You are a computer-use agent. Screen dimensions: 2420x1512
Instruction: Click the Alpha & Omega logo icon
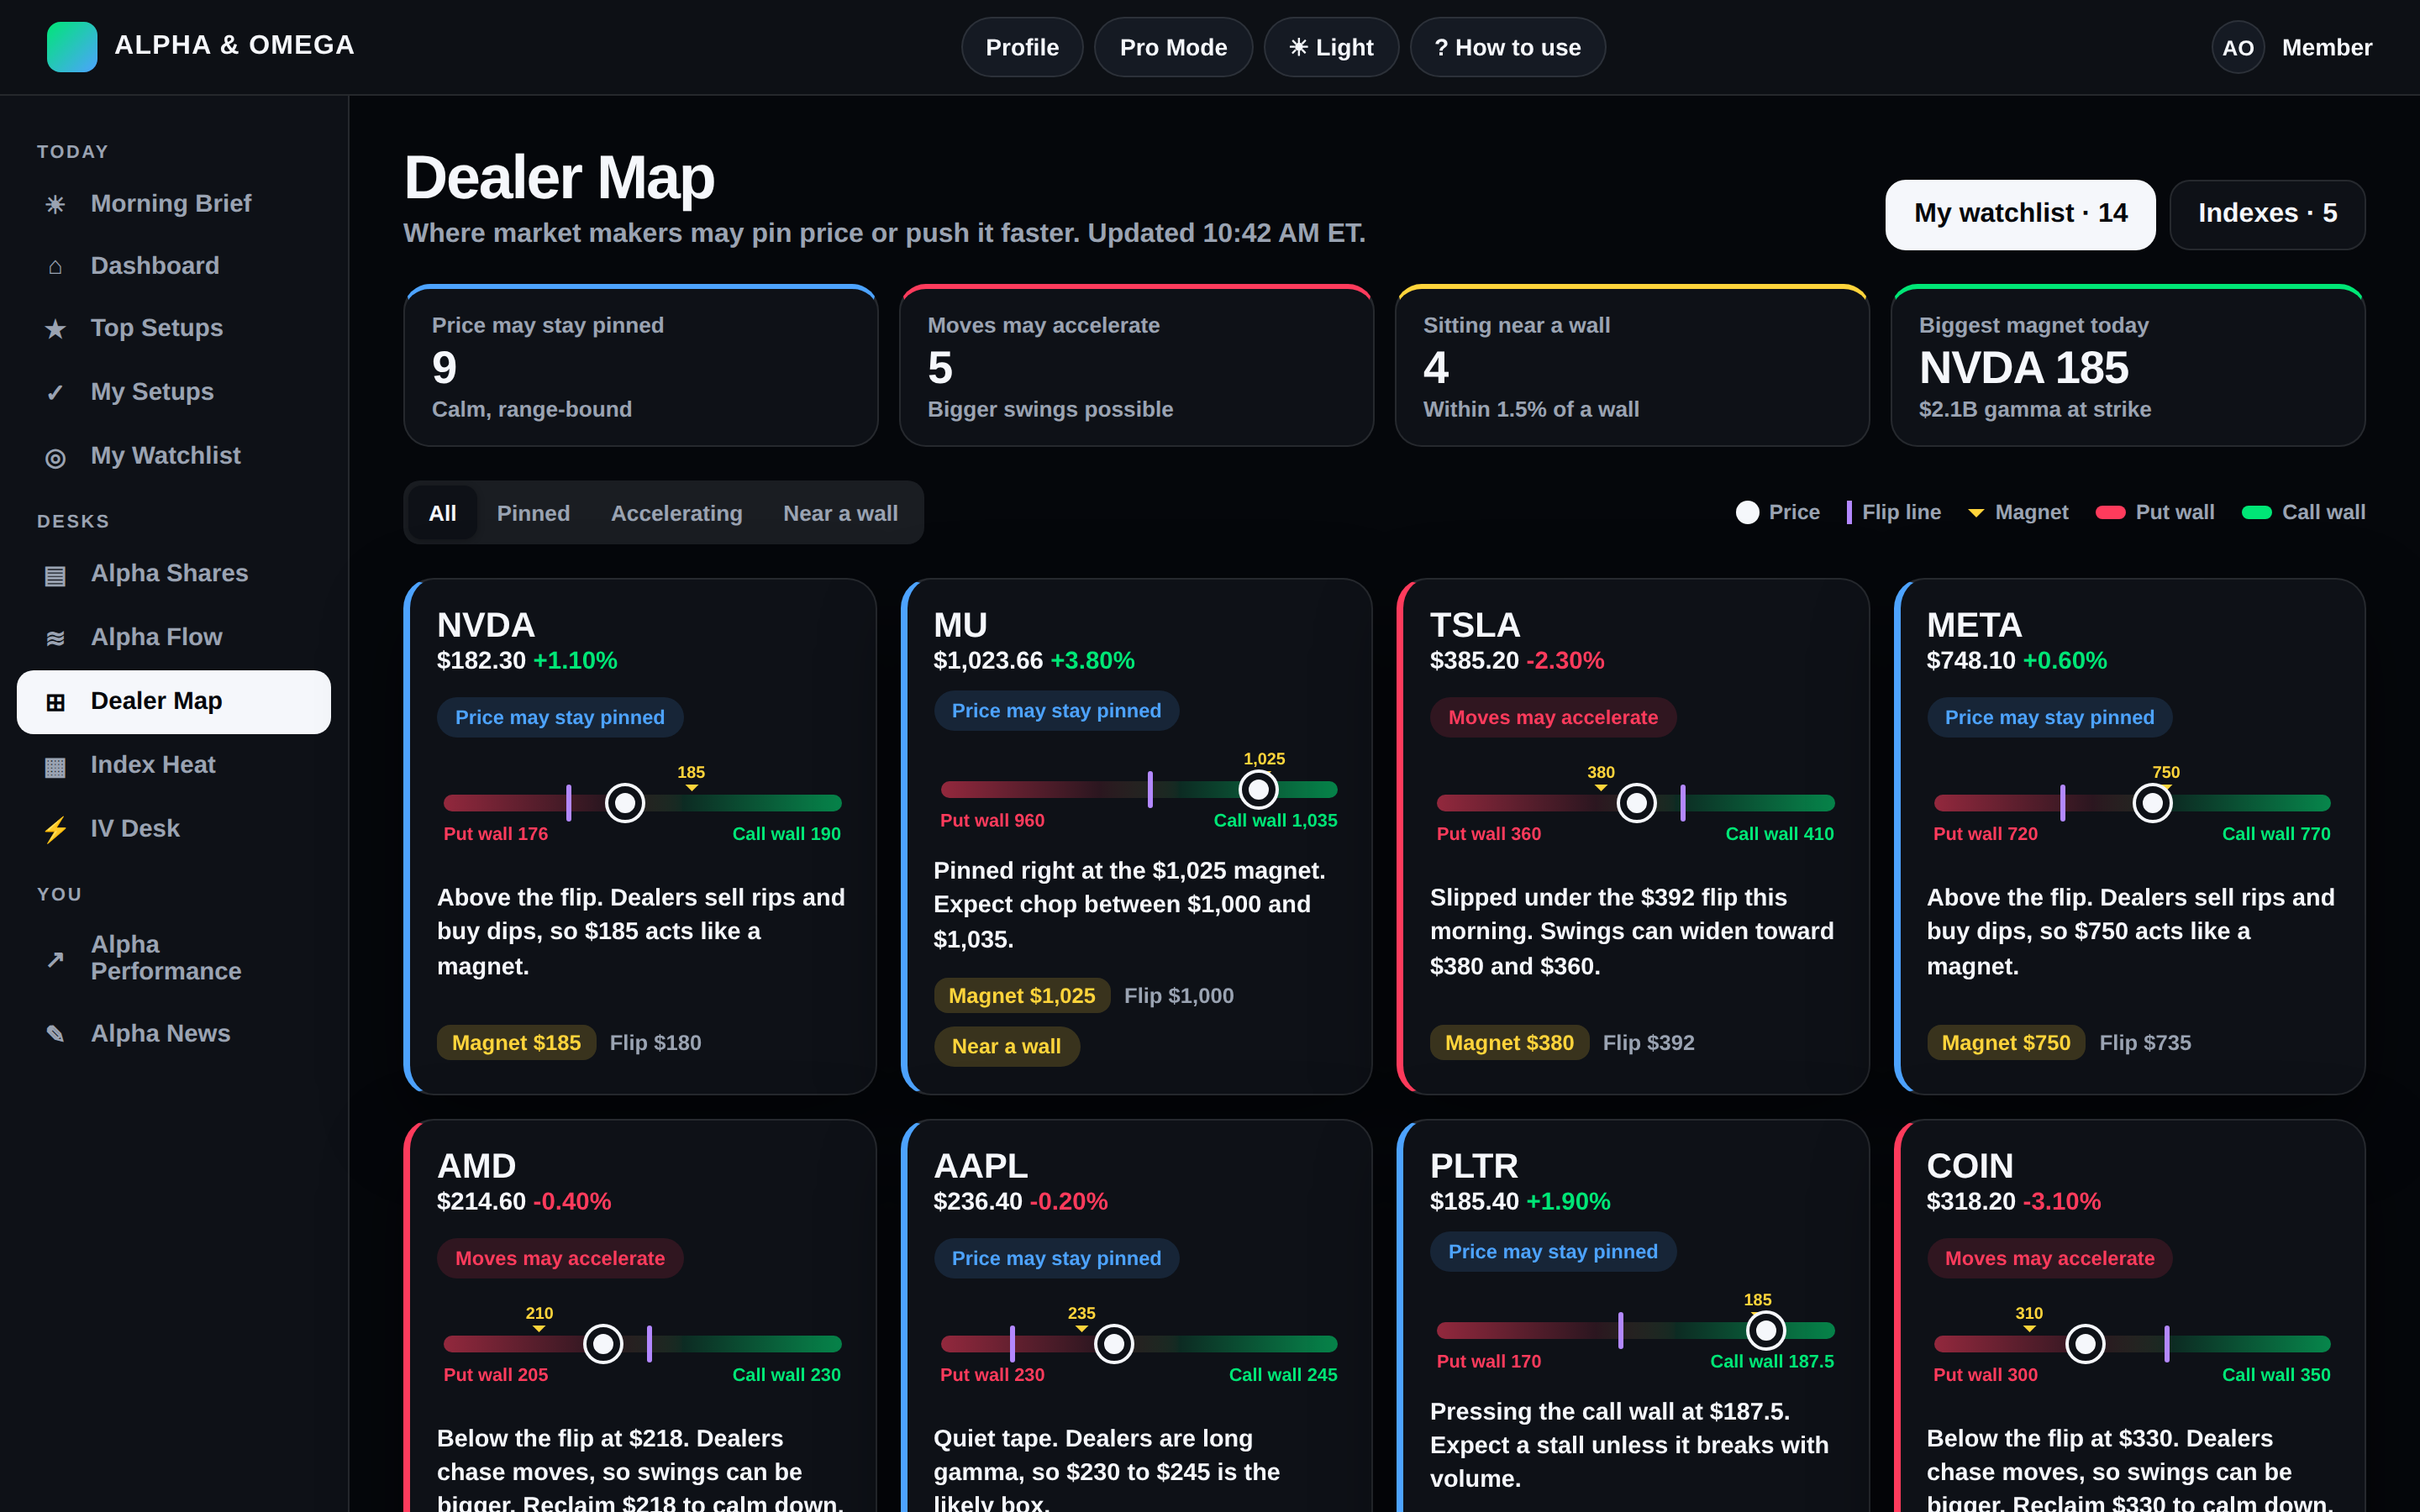tap(72, 47)
